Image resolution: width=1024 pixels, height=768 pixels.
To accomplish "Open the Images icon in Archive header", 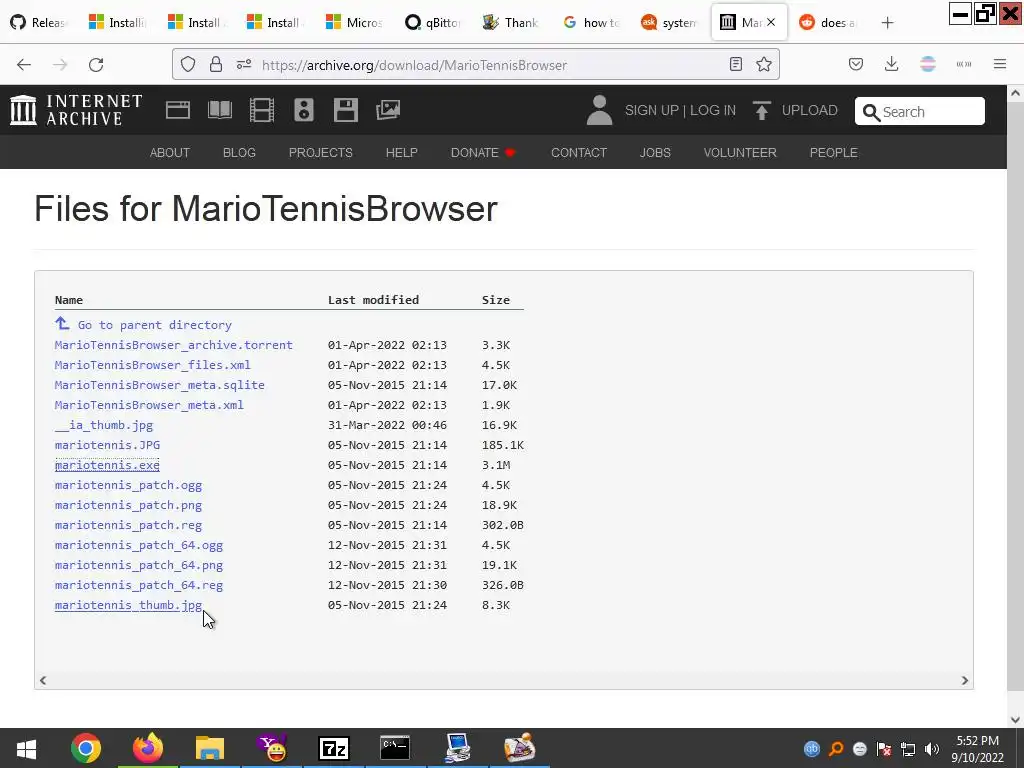I will [x=388, y=110].
